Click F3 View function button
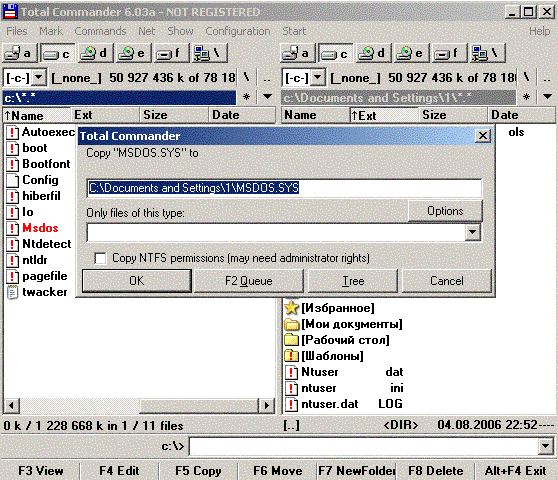Image resolution: width=558 pixels, height=480 pixels. (41, 471)
